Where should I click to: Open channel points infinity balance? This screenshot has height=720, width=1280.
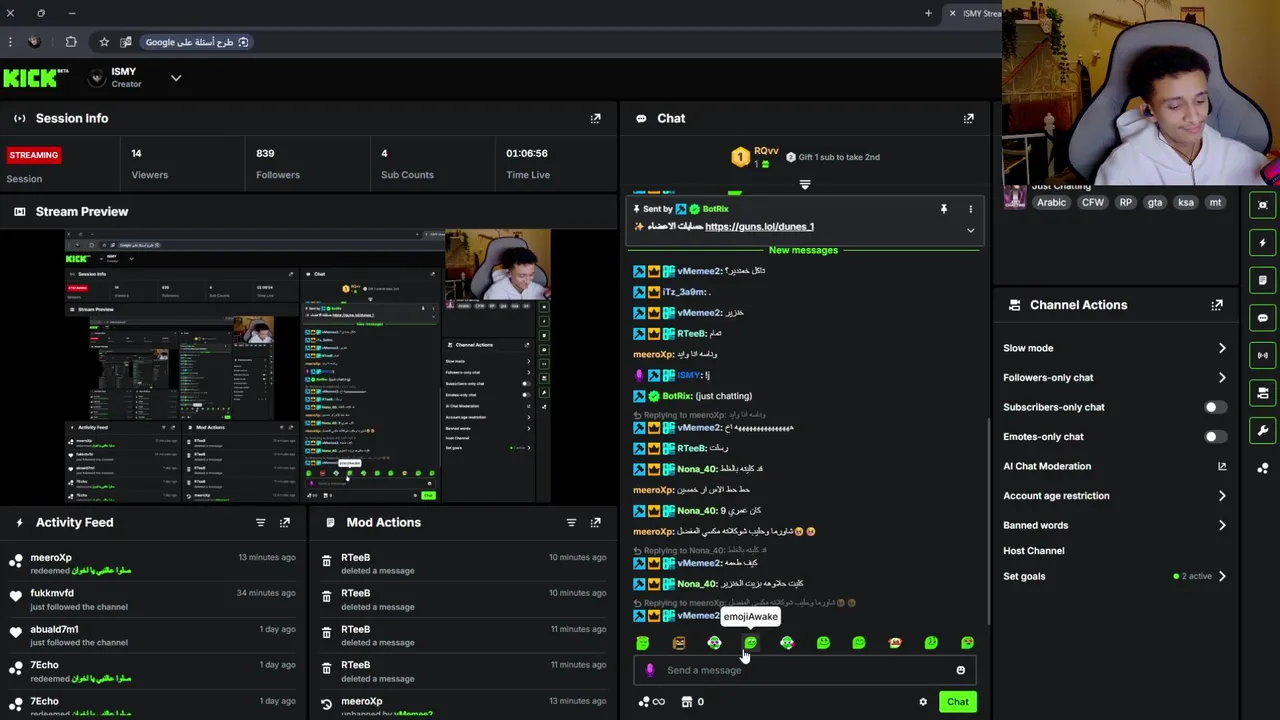coord(651,702)
